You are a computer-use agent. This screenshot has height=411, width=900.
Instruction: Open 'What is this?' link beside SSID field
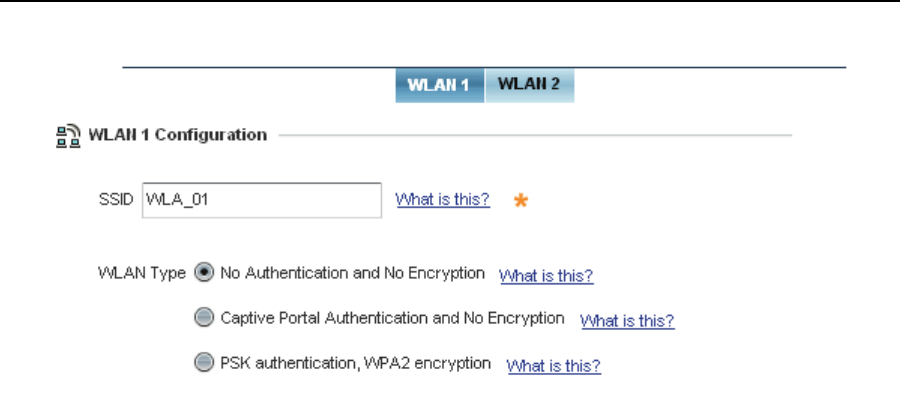pos(443,199)
